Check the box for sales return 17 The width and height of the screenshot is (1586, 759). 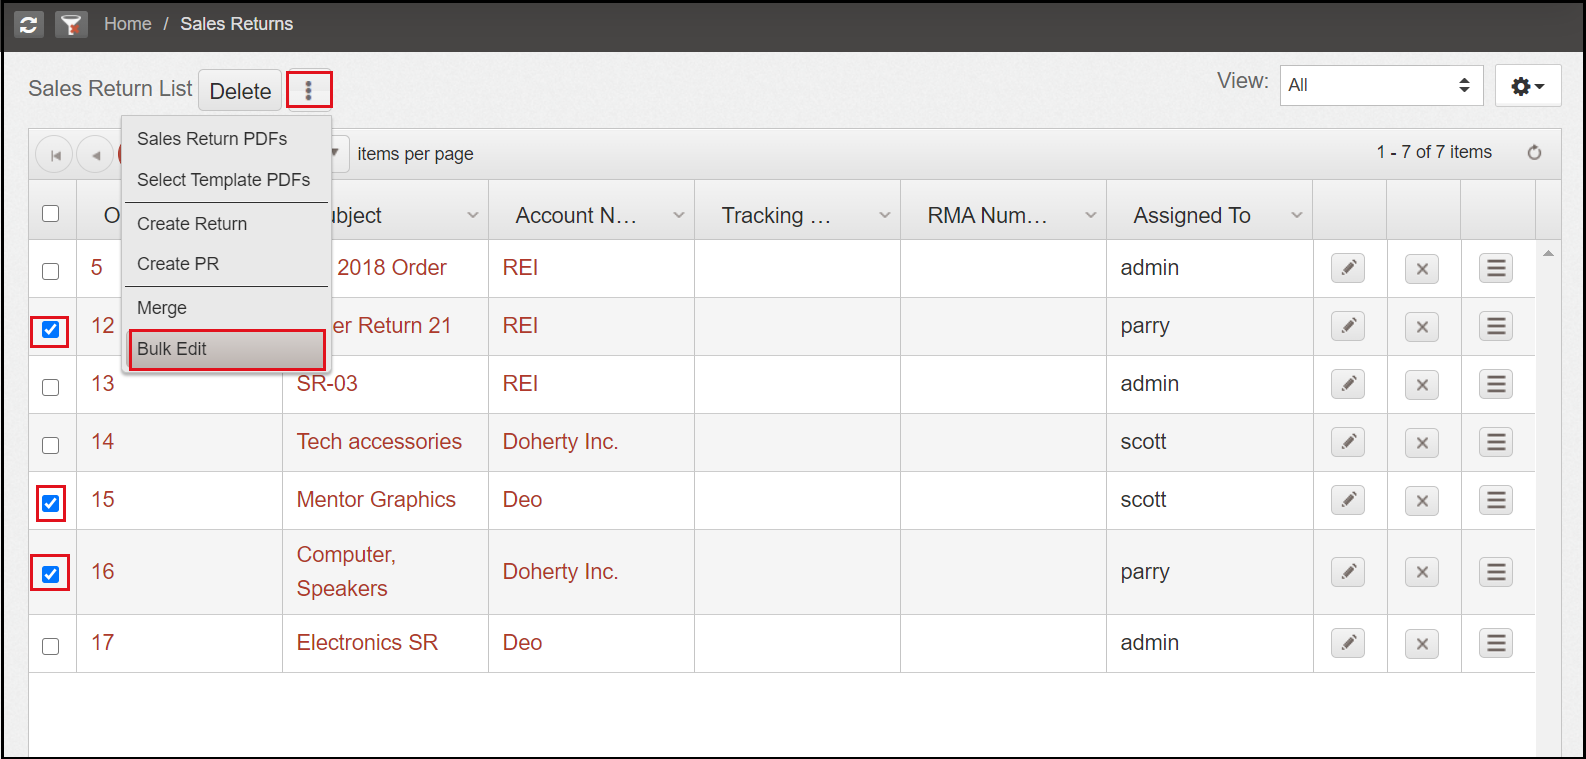pyautogui.click(x=51, y=646)
